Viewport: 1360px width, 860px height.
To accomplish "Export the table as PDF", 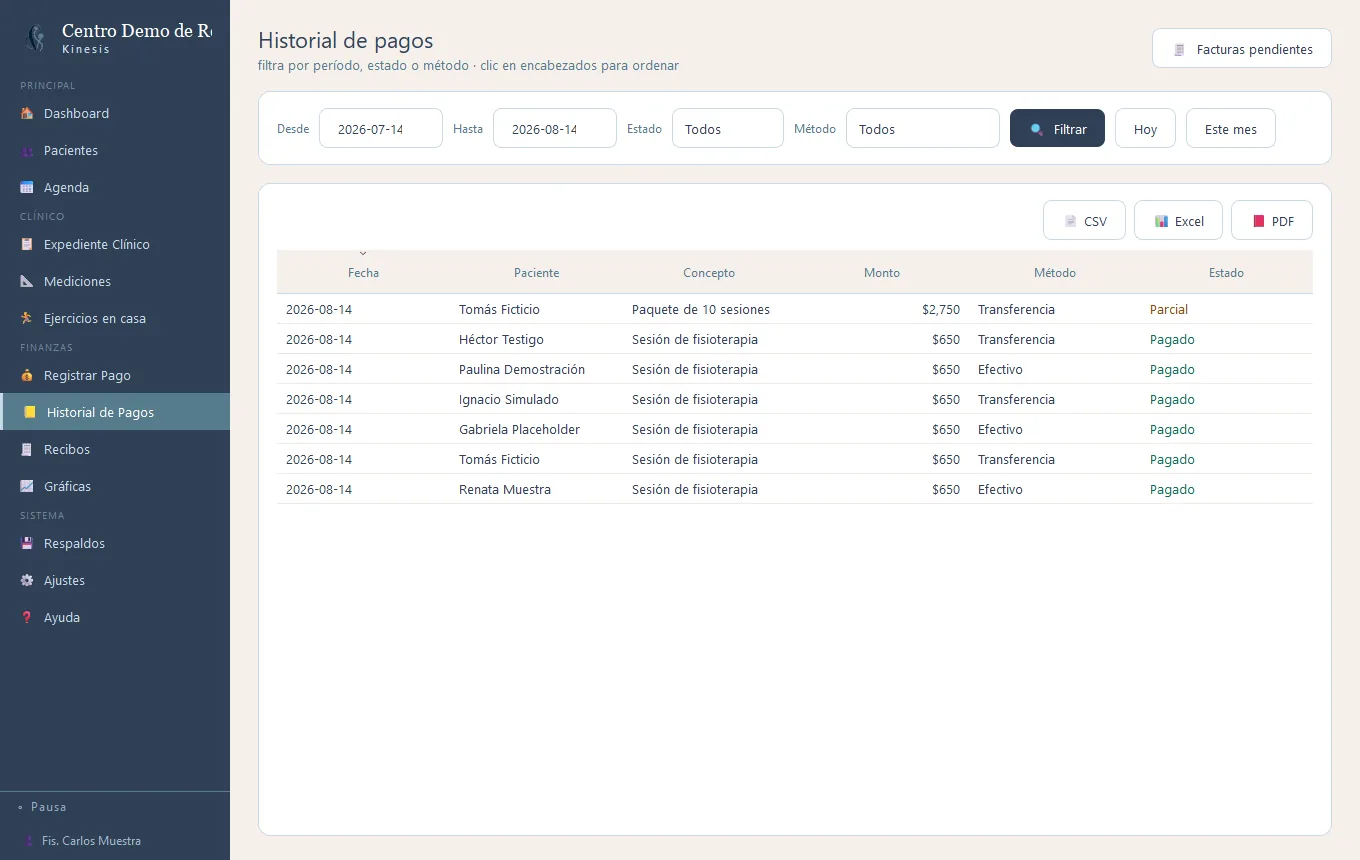I will (x=1272, y=220).
